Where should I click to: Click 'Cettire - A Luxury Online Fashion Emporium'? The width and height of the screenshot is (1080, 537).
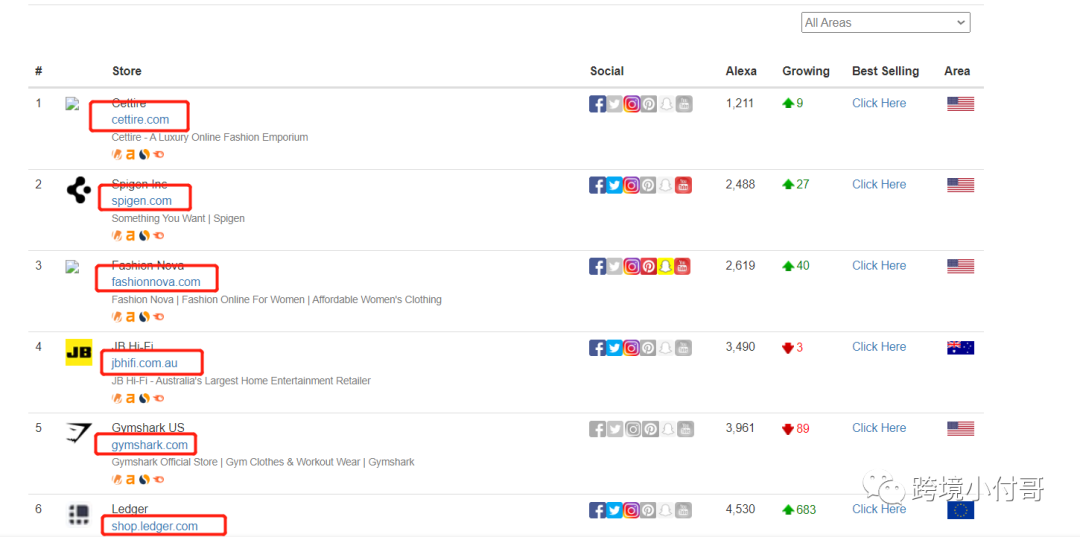click(209, 137)
